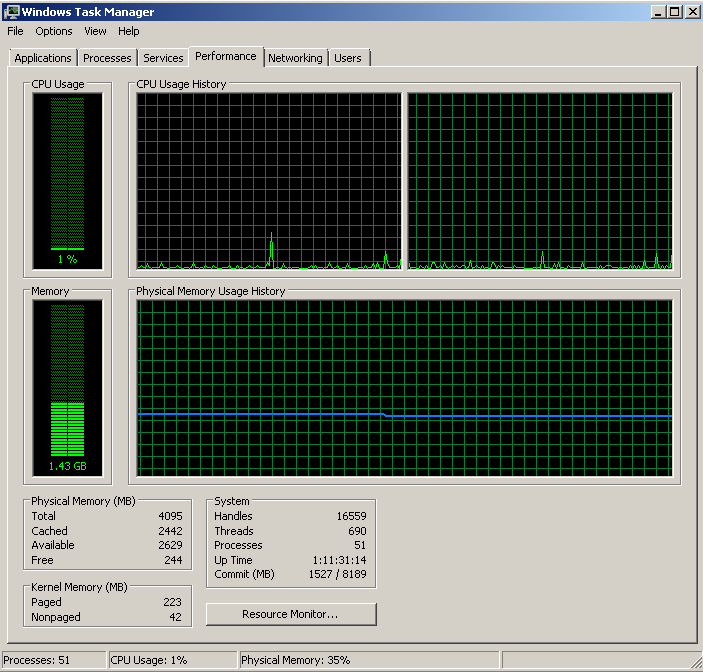703x672 pixels.
Task: Switch to the Processes tab
Action: pos(107,58)
